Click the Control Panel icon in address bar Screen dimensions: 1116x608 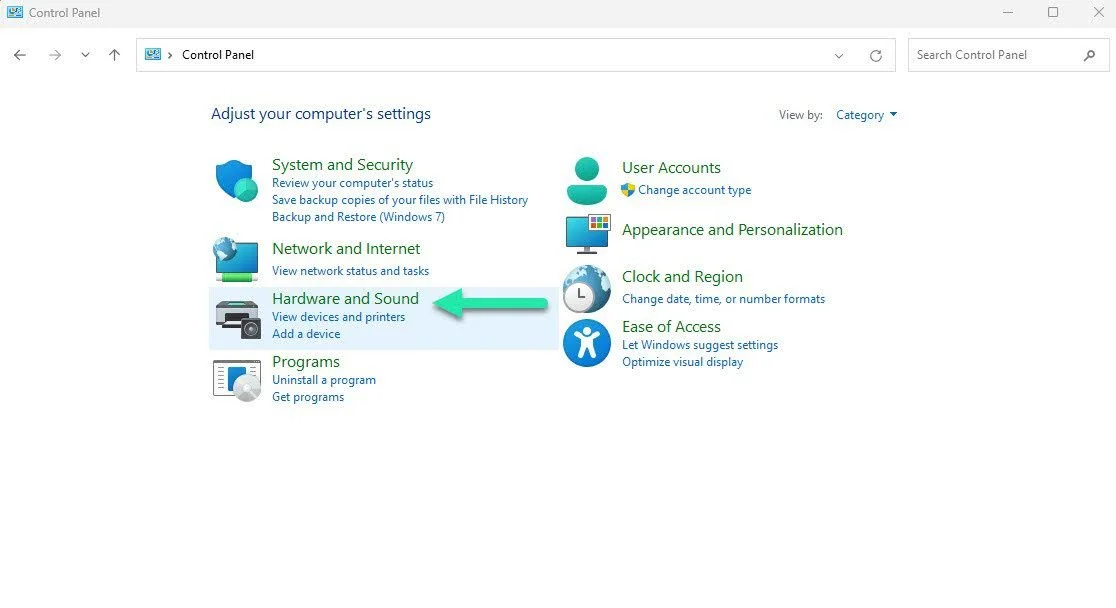[153, 55]
